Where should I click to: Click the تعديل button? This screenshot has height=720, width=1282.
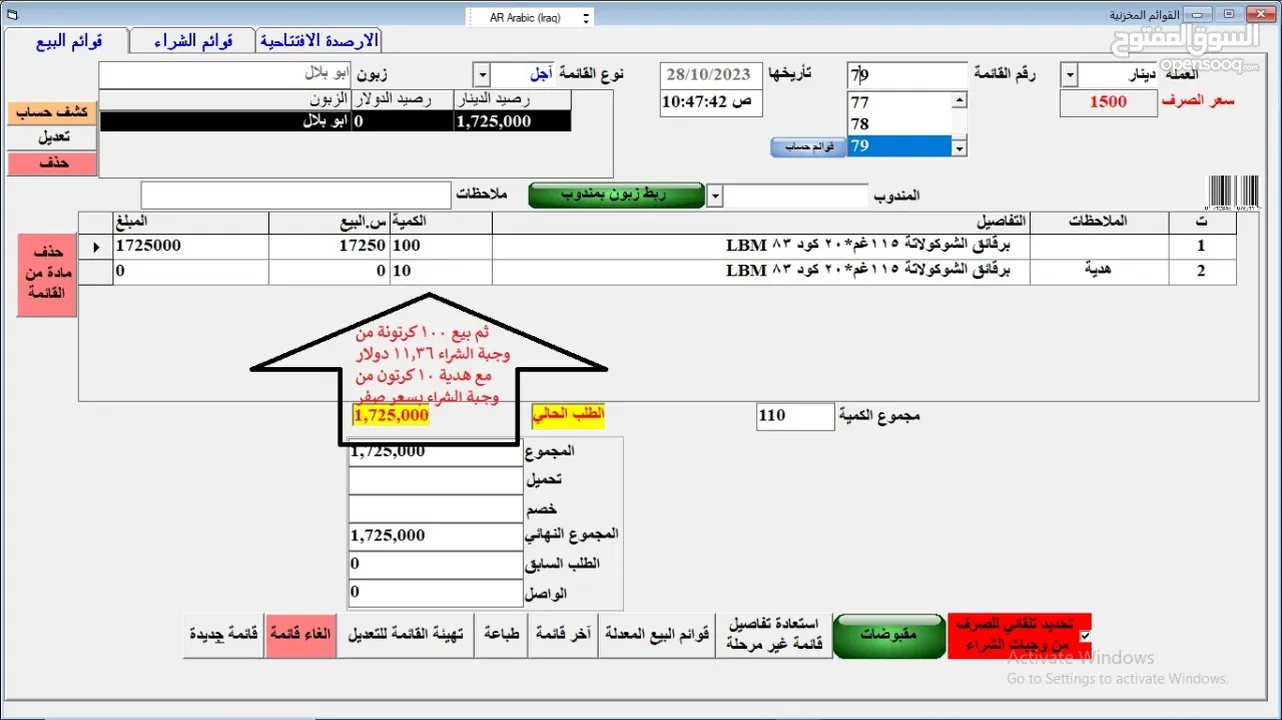tap(52, 138)
